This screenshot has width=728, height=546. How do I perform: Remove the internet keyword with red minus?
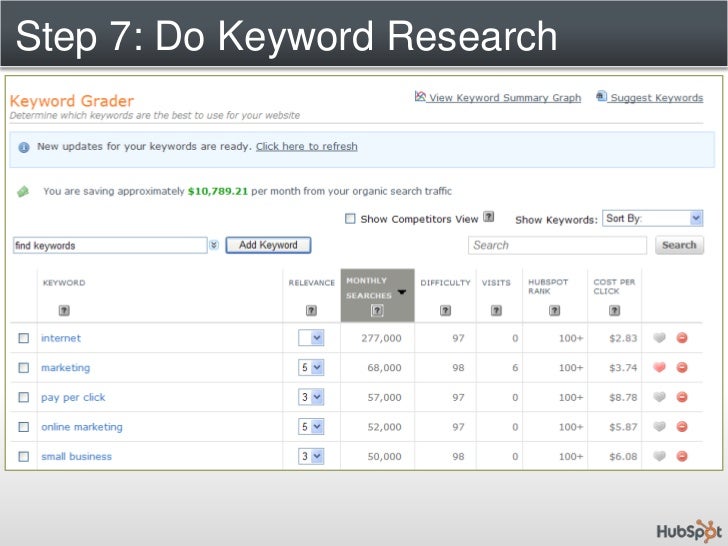tap(682, 338)
